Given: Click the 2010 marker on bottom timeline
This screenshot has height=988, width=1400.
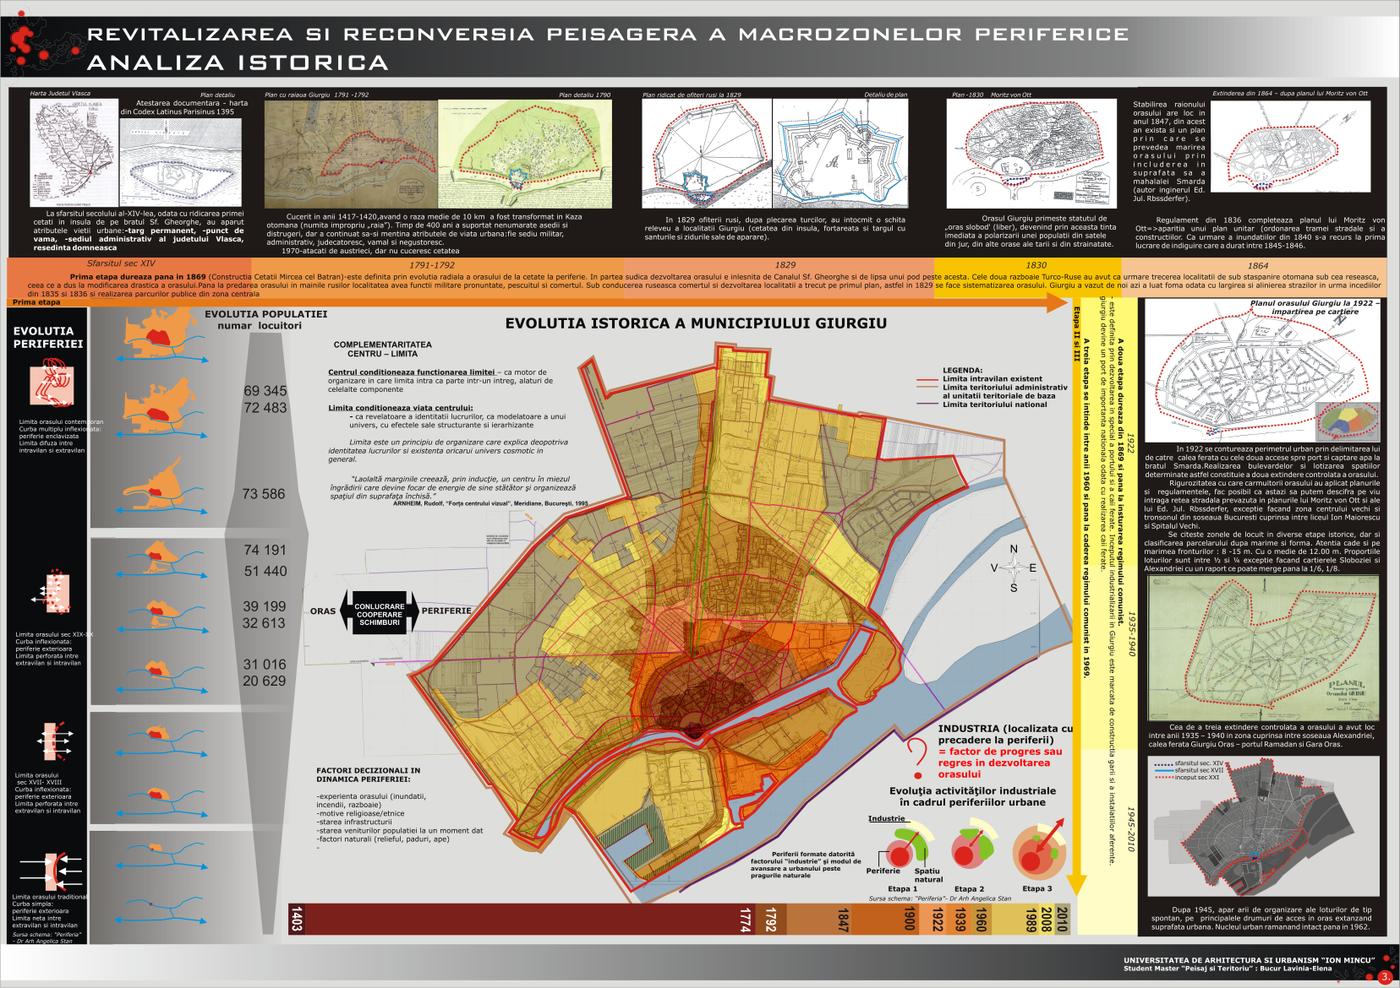Looking at the screenshot, I should [x=1063, y=919].
